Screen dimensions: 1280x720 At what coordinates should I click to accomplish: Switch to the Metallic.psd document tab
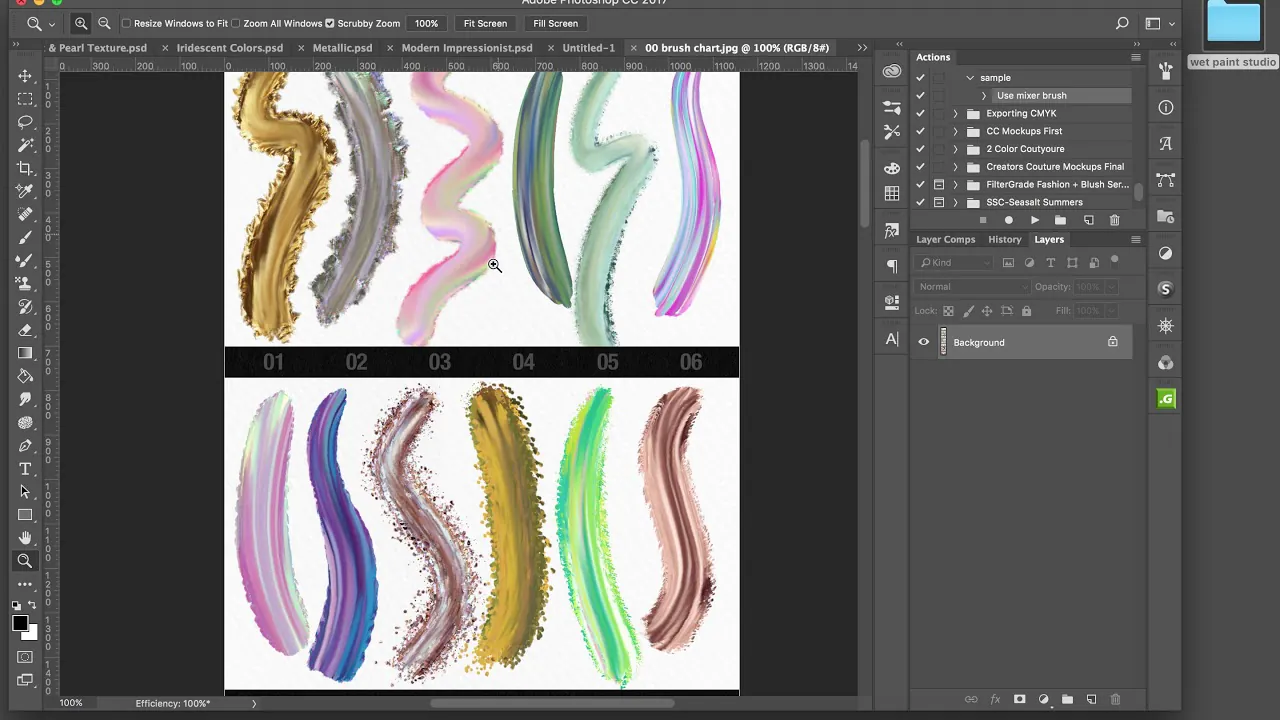pyautogui.click(x=342, y=47)
